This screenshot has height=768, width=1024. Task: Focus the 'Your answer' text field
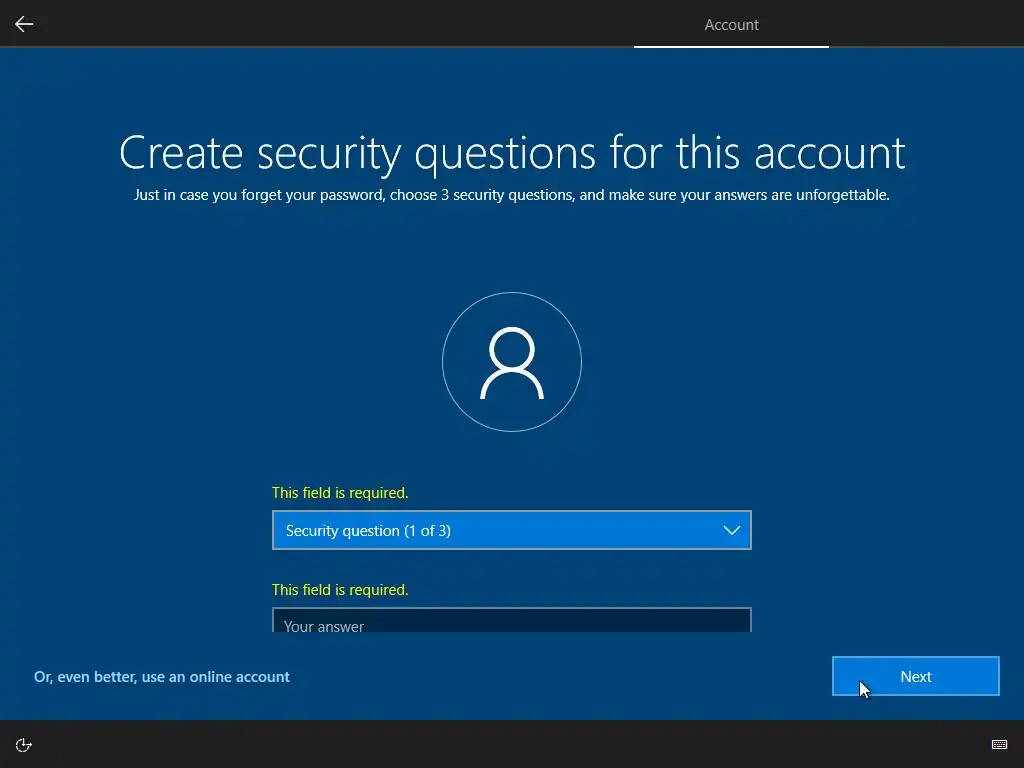pyautogui.click(x=511, y=620)
